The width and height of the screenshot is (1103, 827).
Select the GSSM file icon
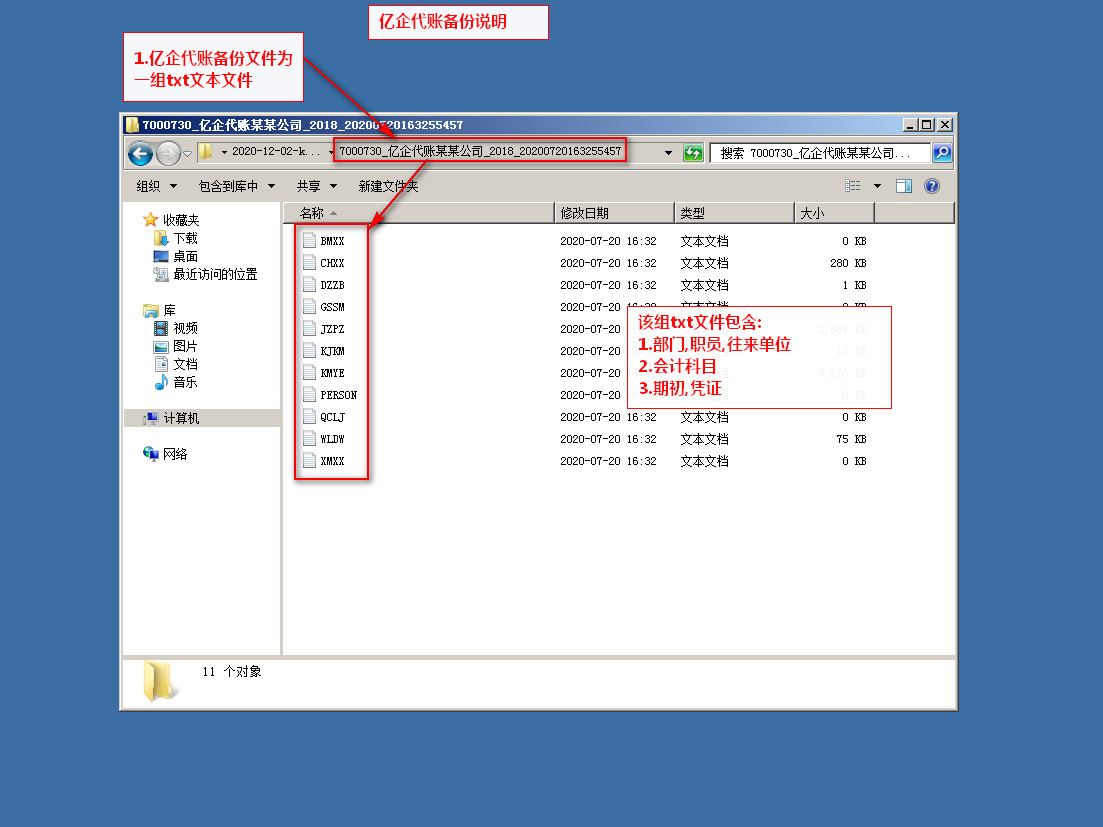(309, 306)
